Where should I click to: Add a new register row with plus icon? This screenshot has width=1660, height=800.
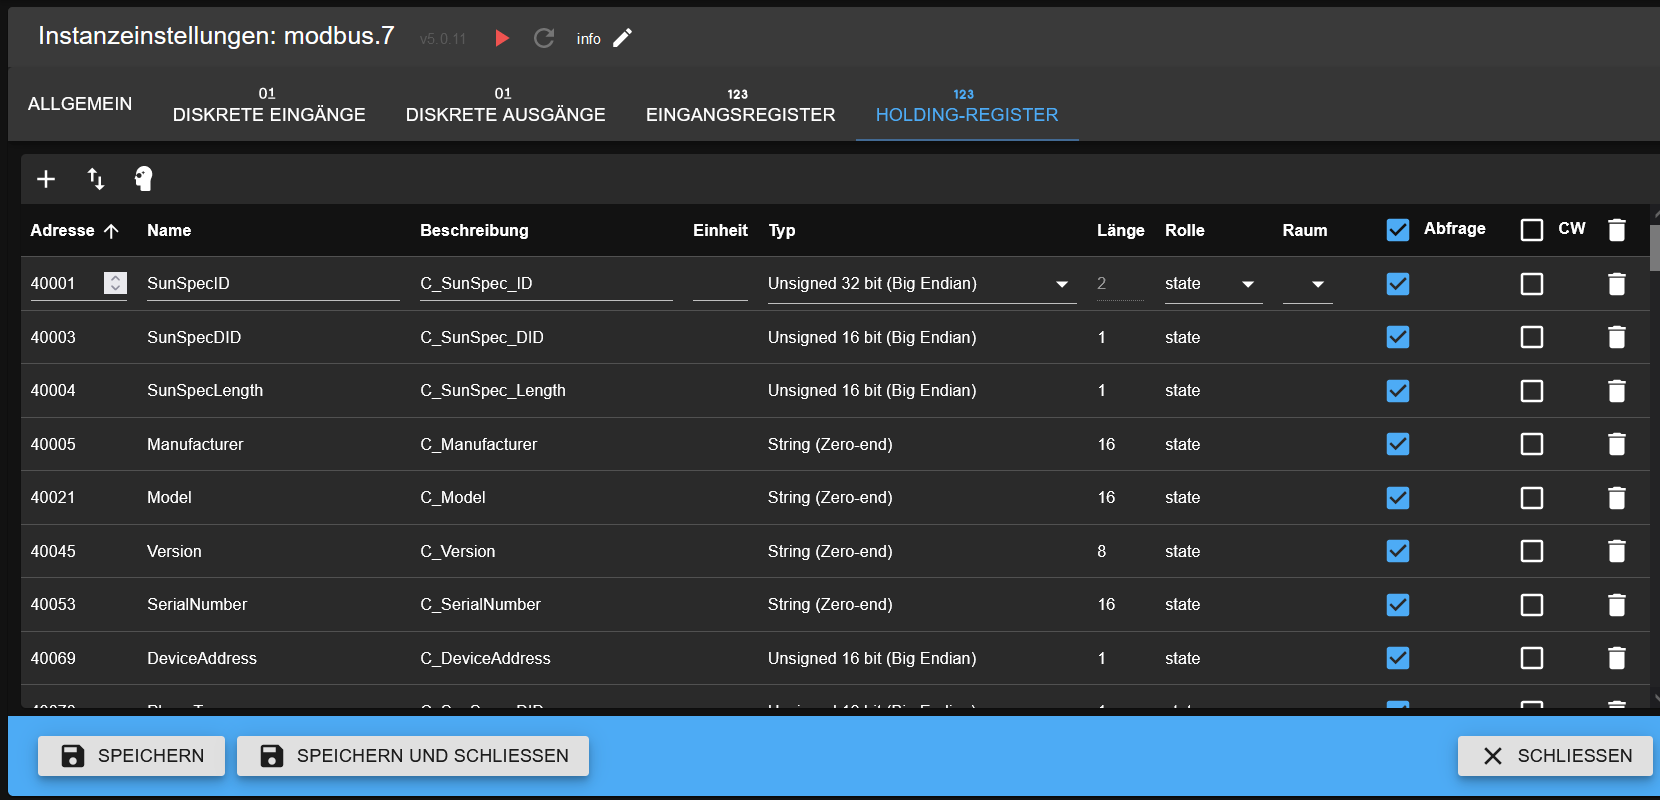pyautogui.click(x=46, y=179)
